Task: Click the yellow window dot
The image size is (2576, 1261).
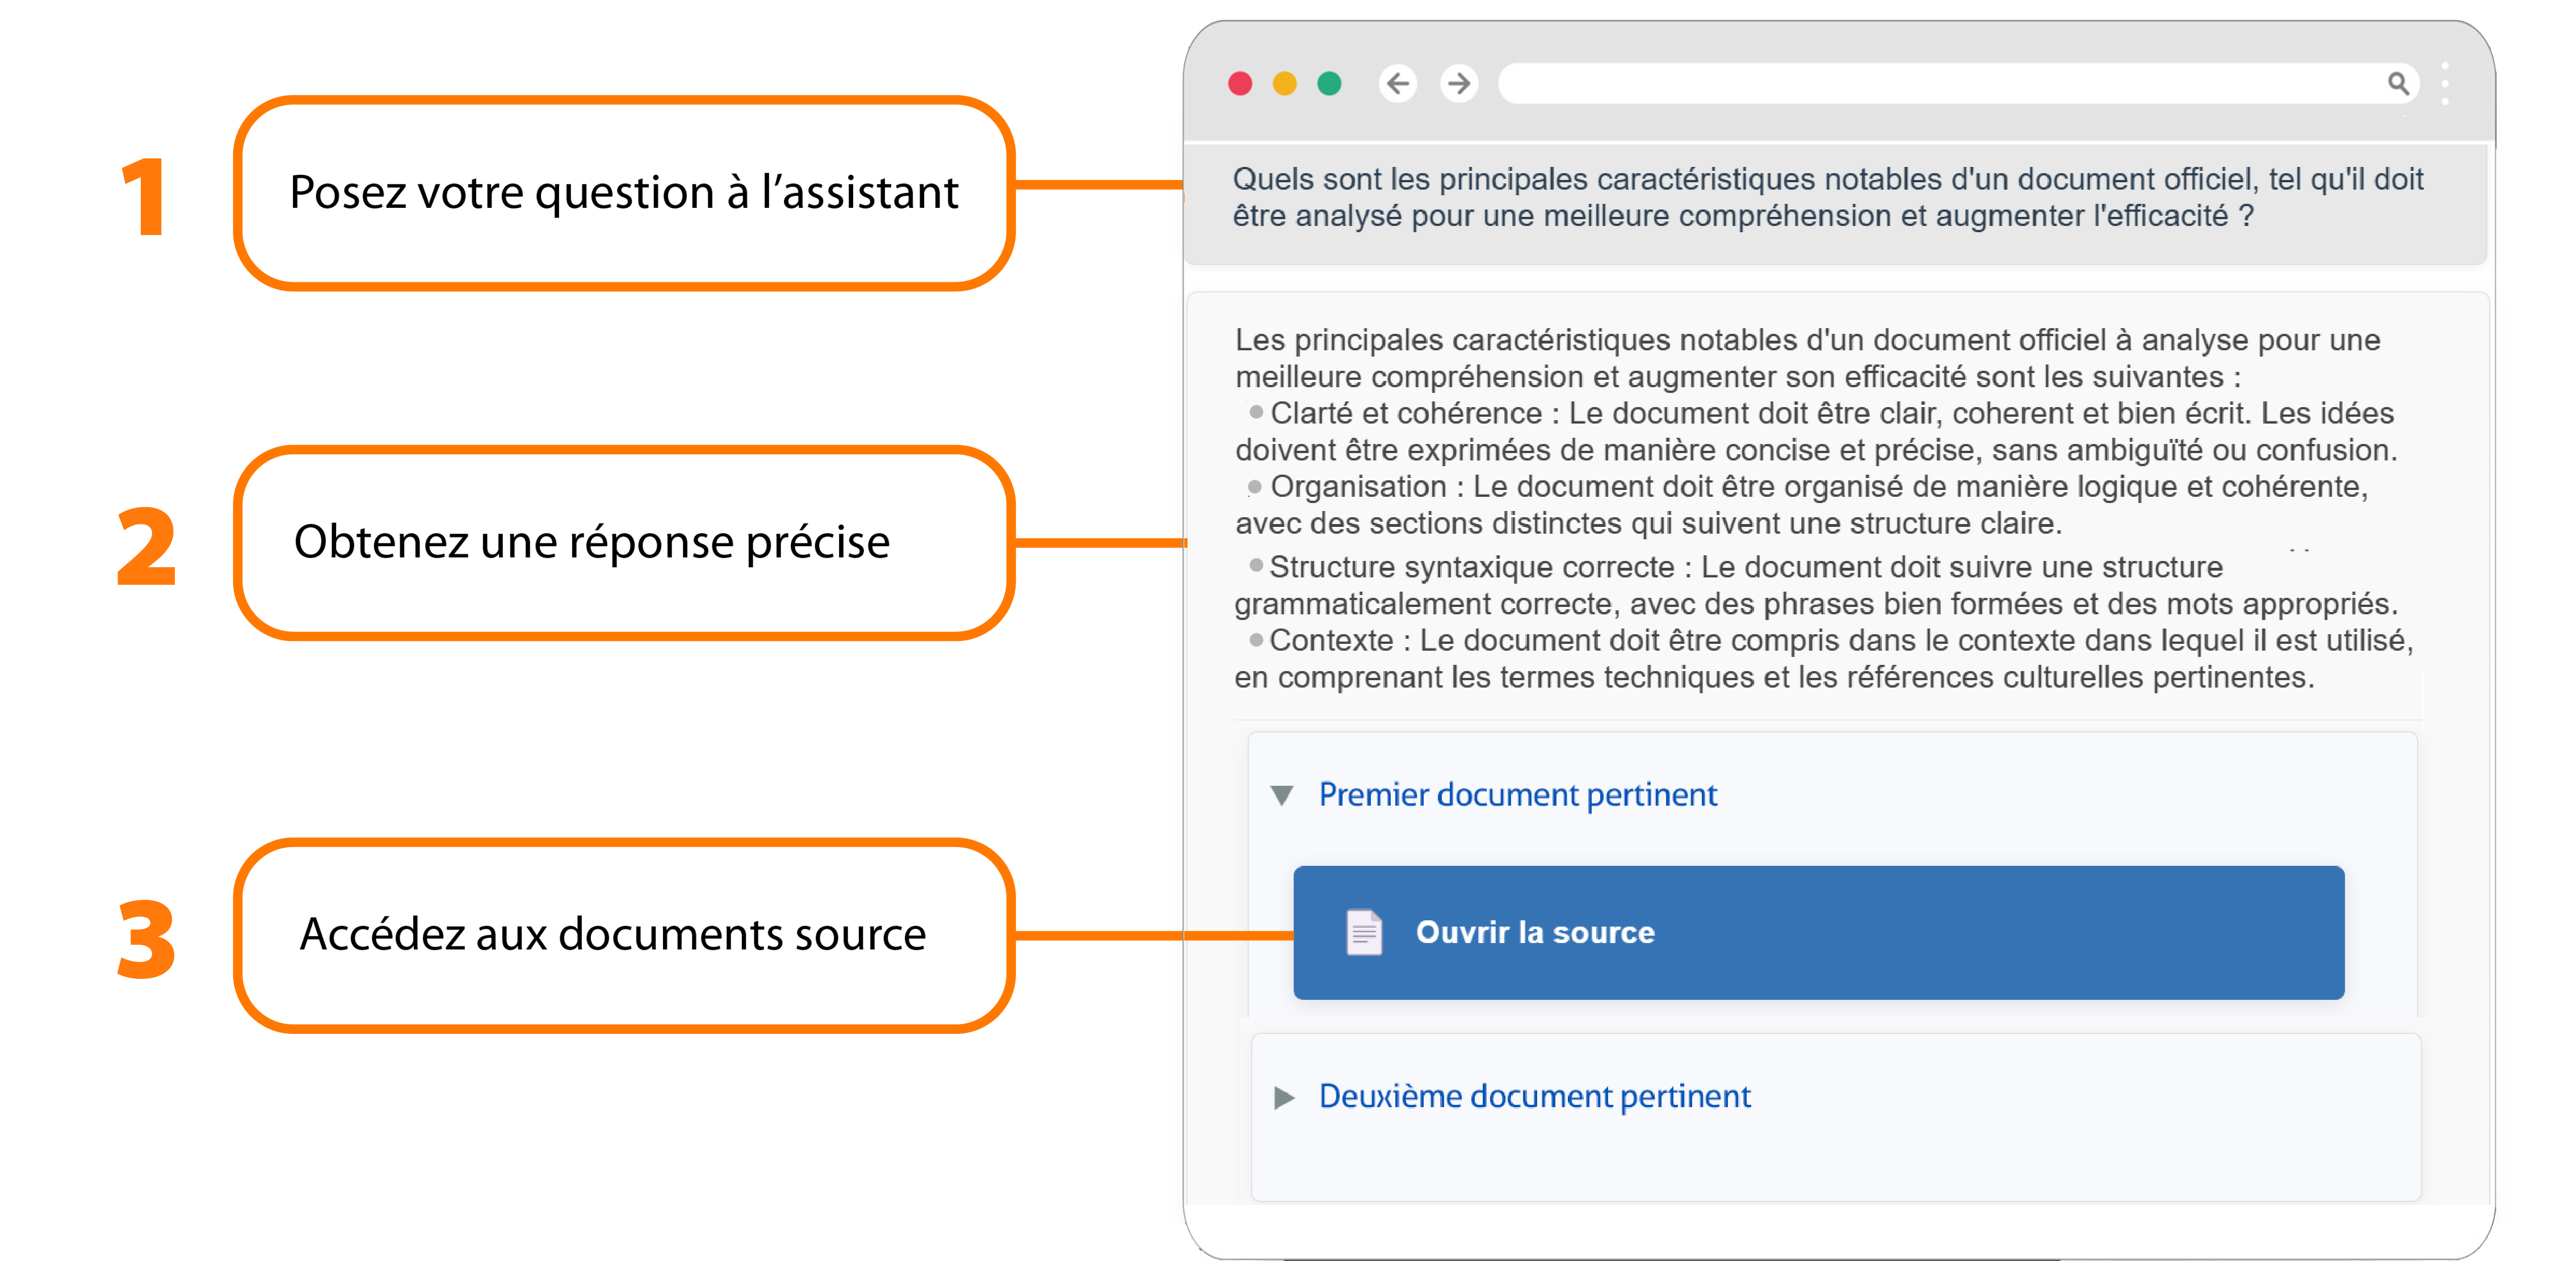Action: tap(1284, 83)
